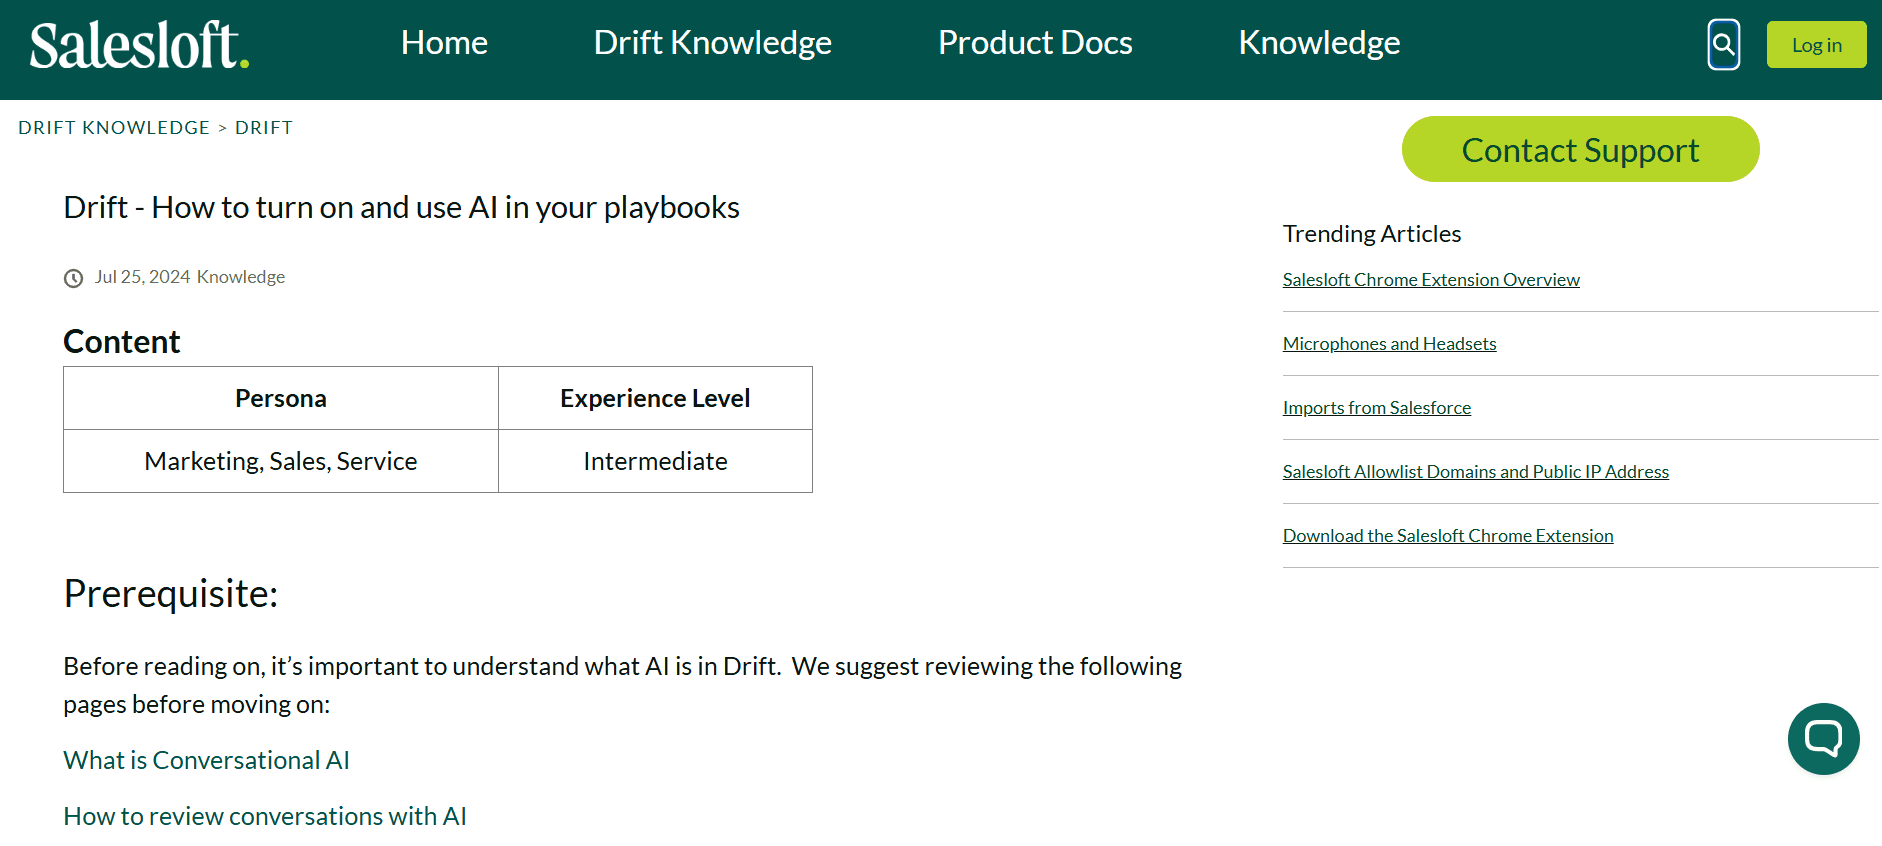
Task: Select the Marketing, Sales, Service cell
Action: (x=281, y=461)
